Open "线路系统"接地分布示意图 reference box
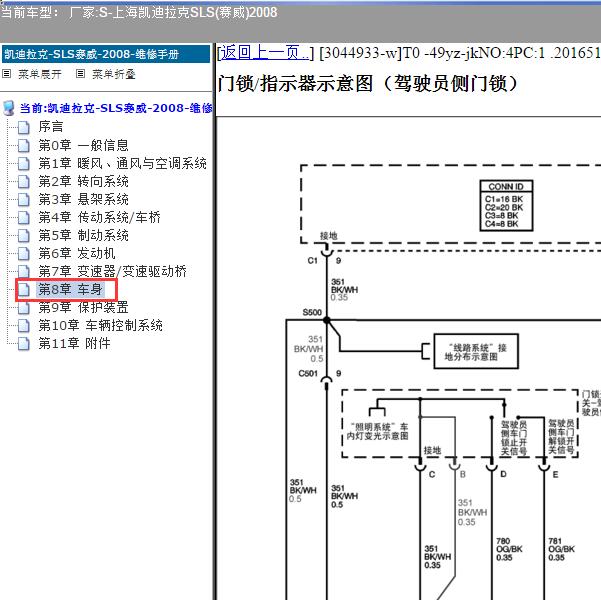The height and width of the screenshot is (600, 601). click(476, 352)
